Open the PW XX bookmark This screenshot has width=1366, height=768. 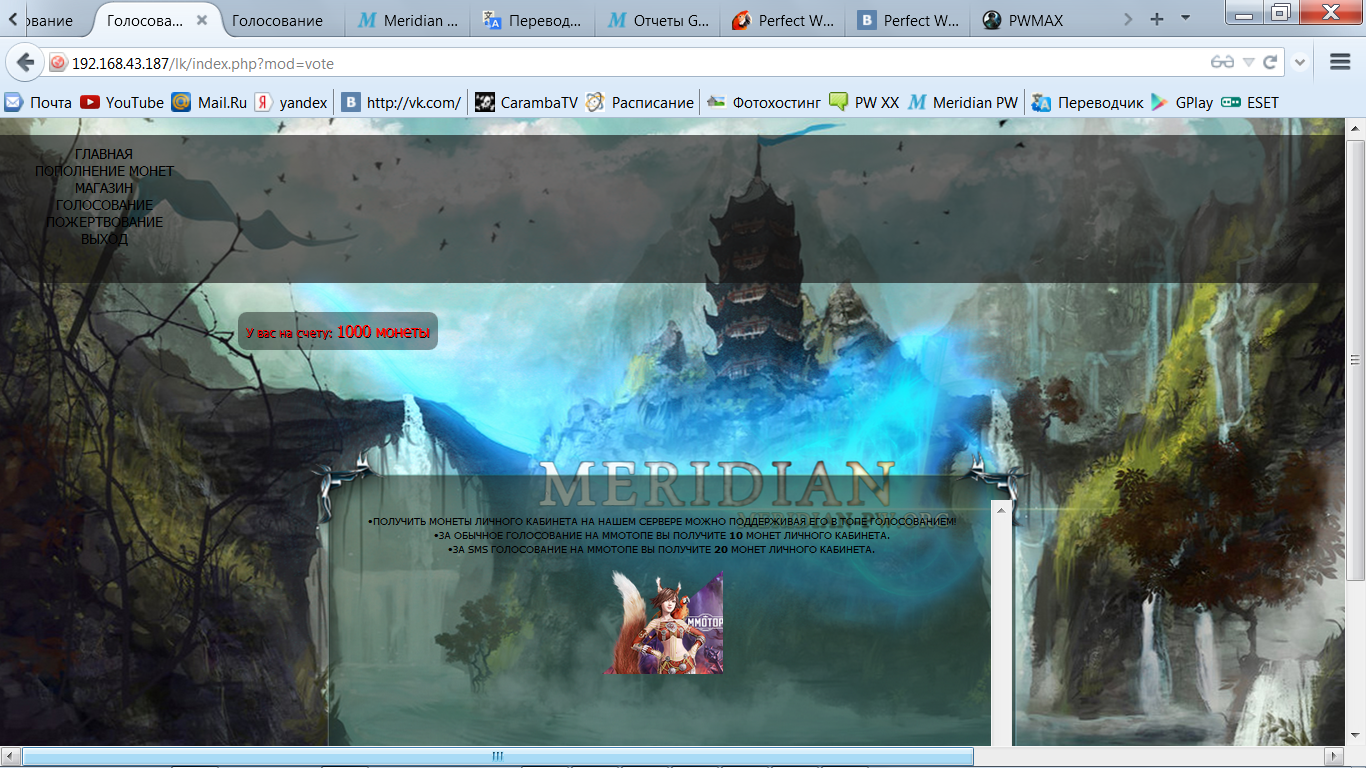(864, 102)
